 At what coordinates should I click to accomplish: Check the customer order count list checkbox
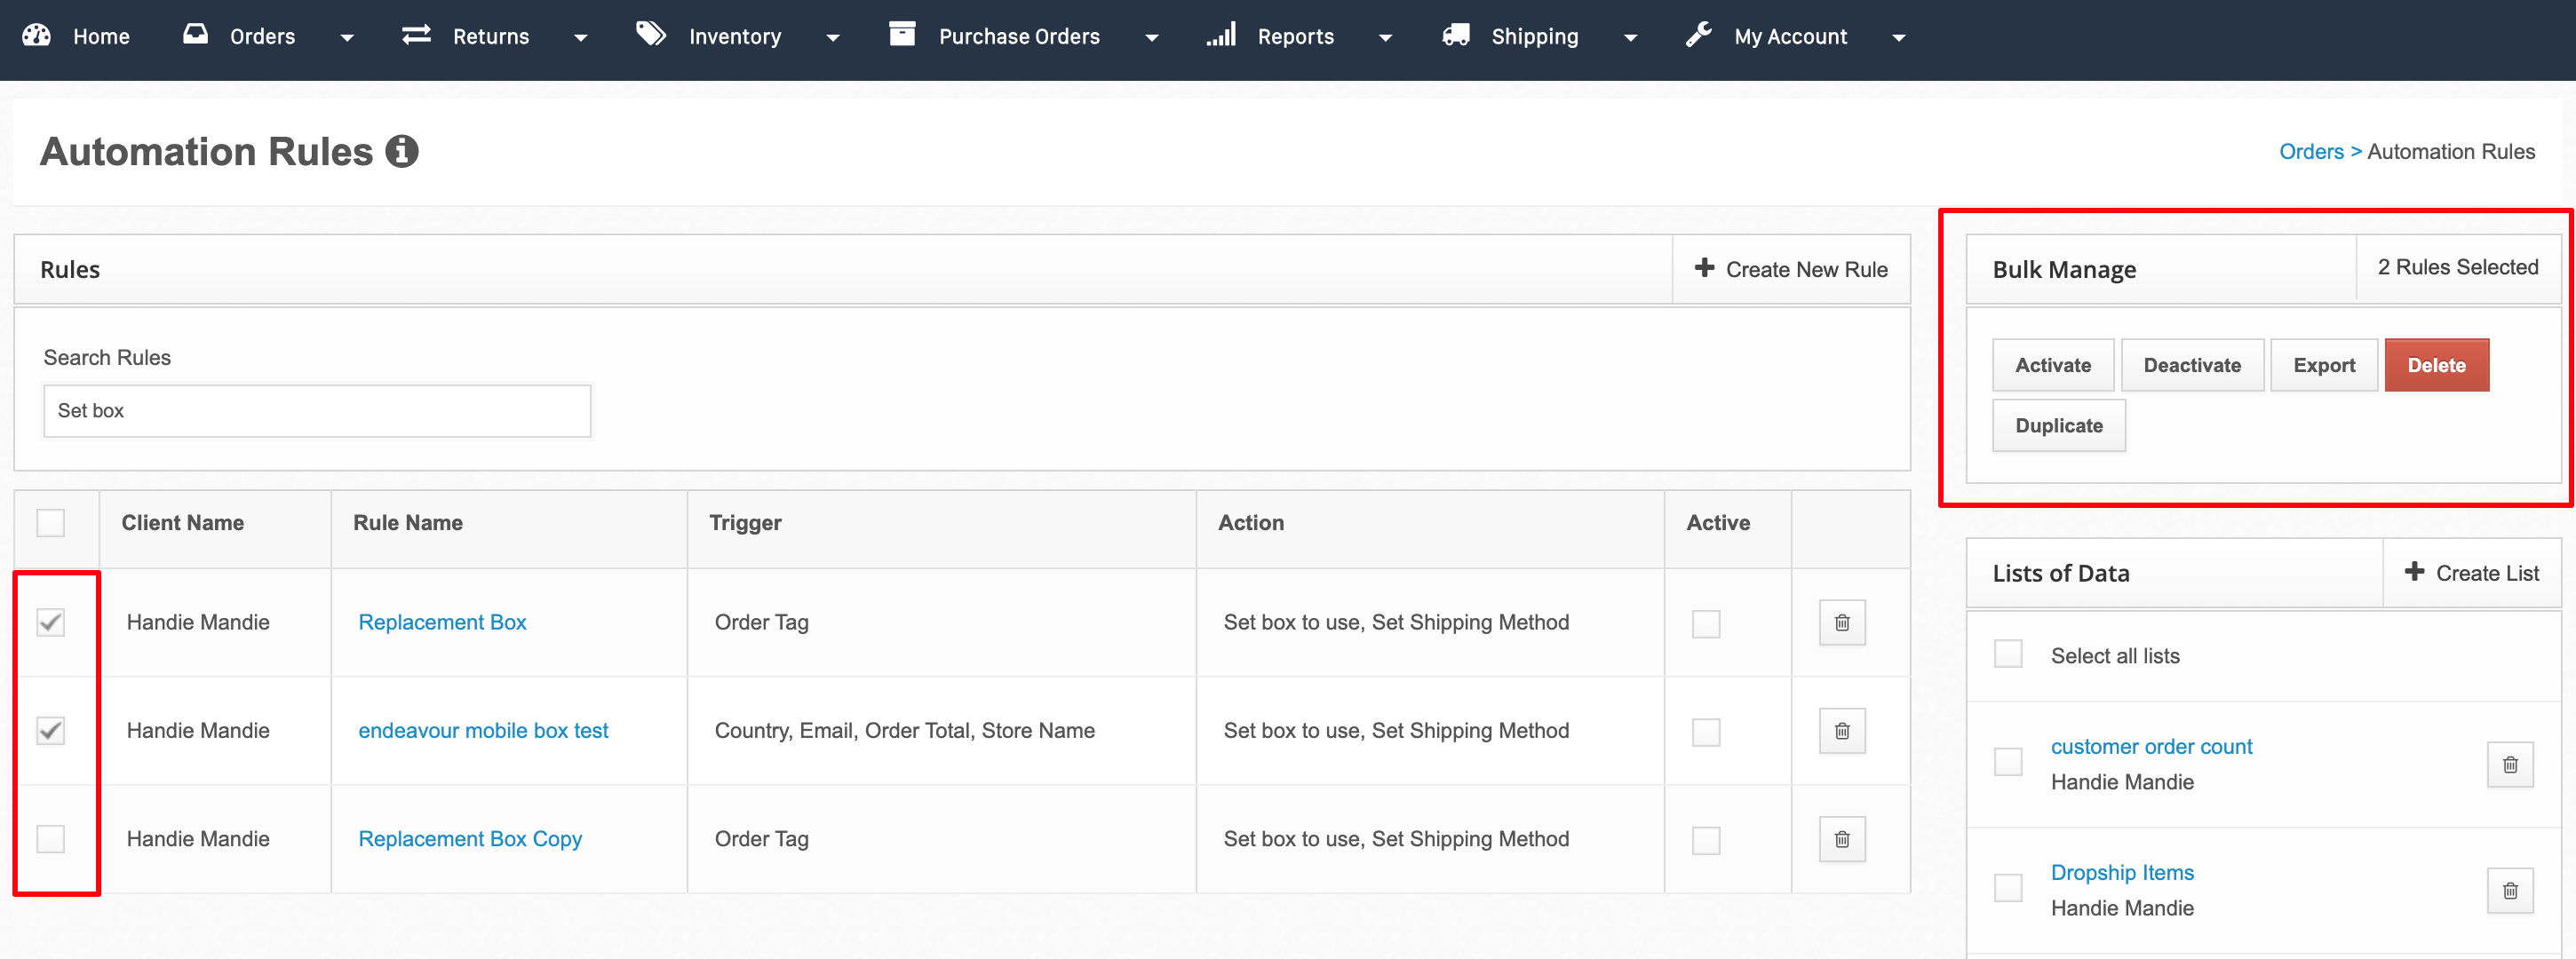(x=2008, y=762)
